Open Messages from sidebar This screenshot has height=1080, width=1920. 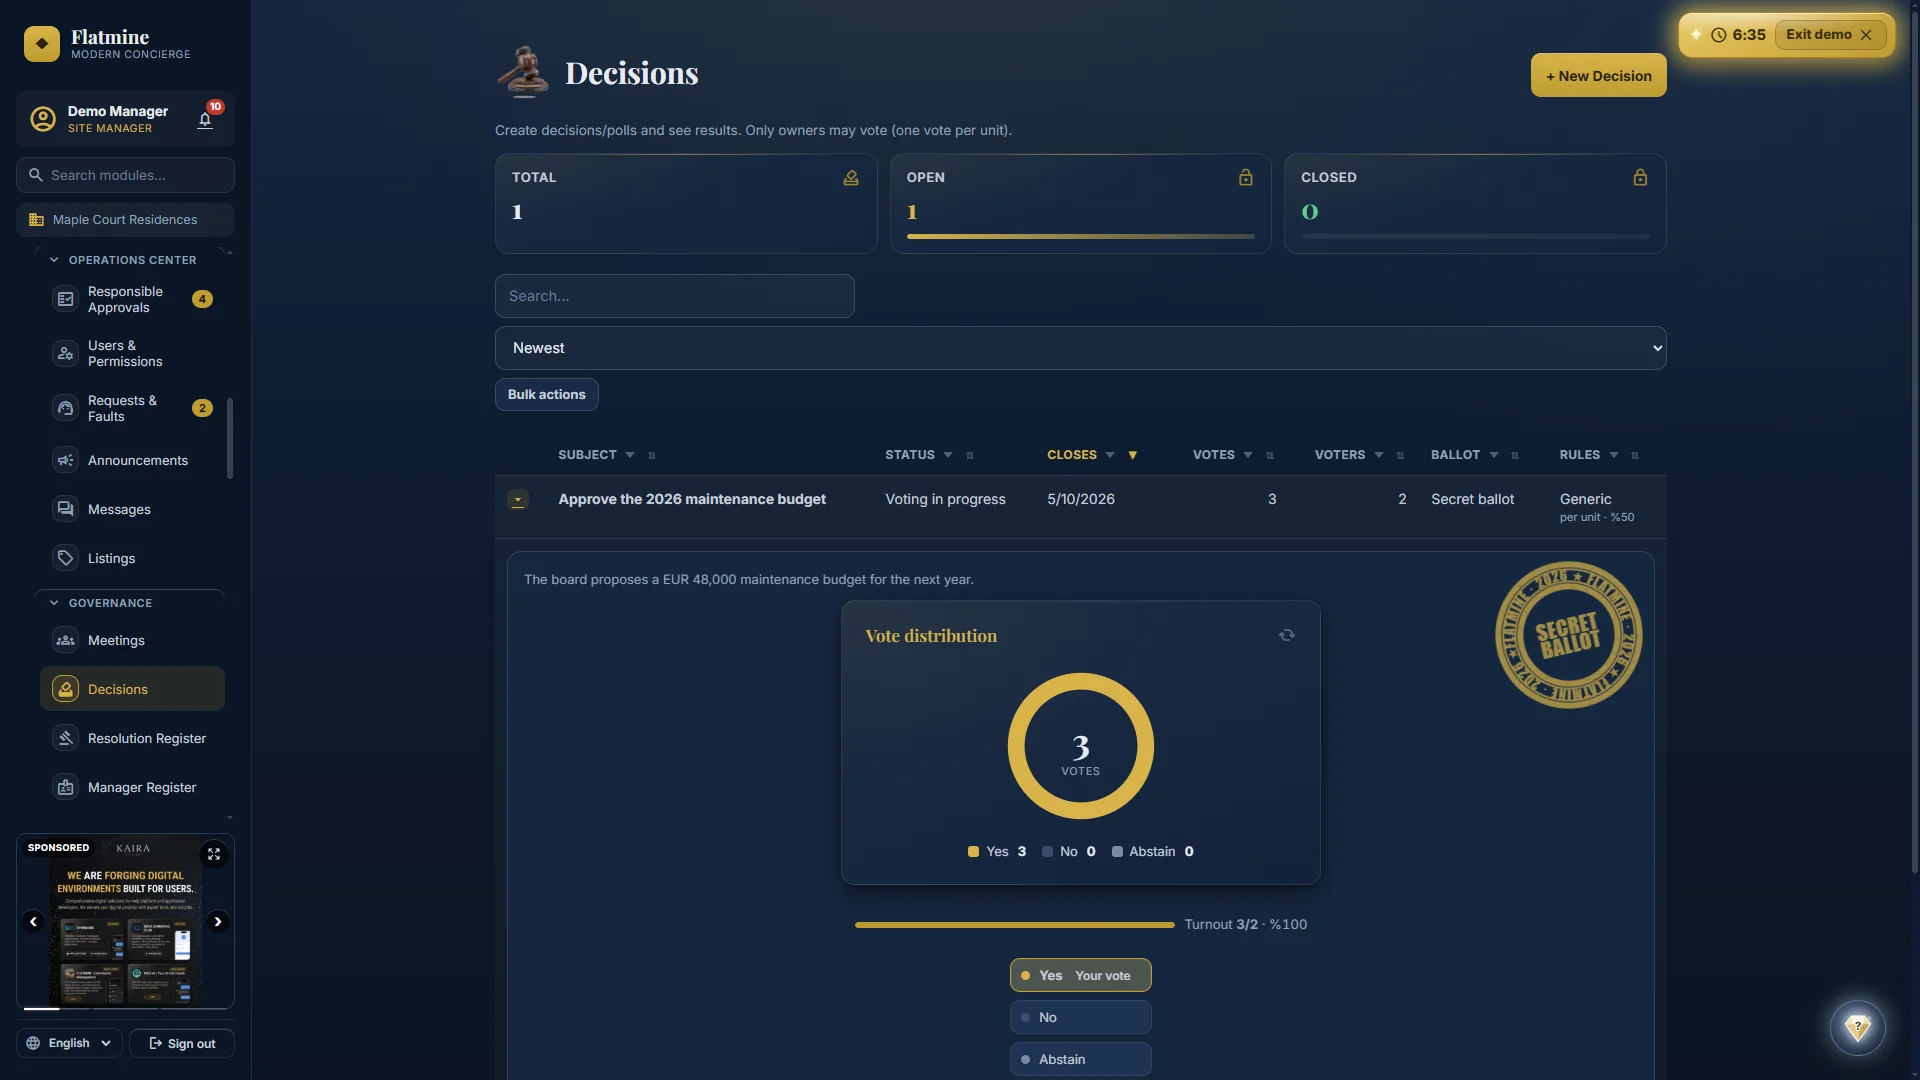[132, 509]
